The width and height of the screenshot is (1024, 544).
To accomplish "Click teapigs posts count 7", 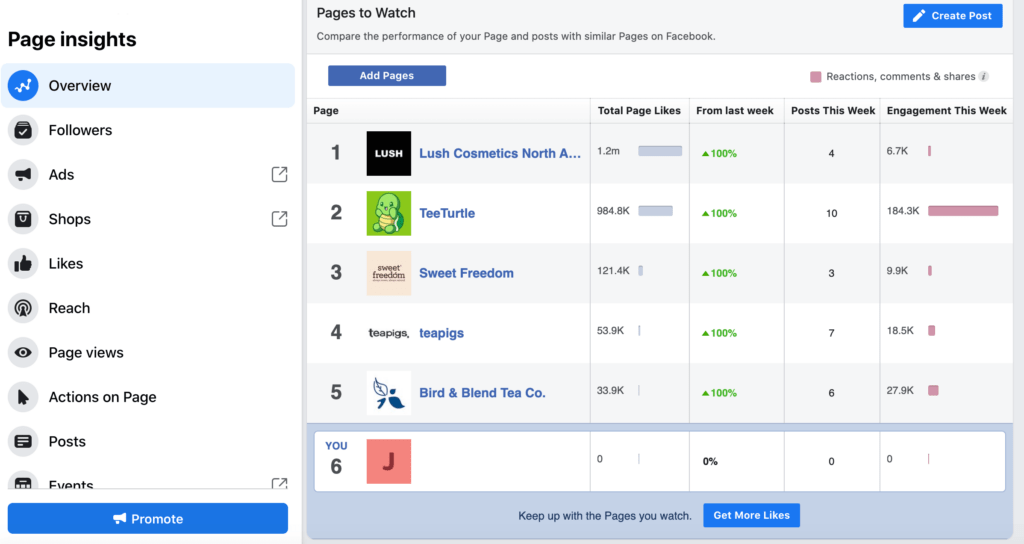I will tap(831, 333).
